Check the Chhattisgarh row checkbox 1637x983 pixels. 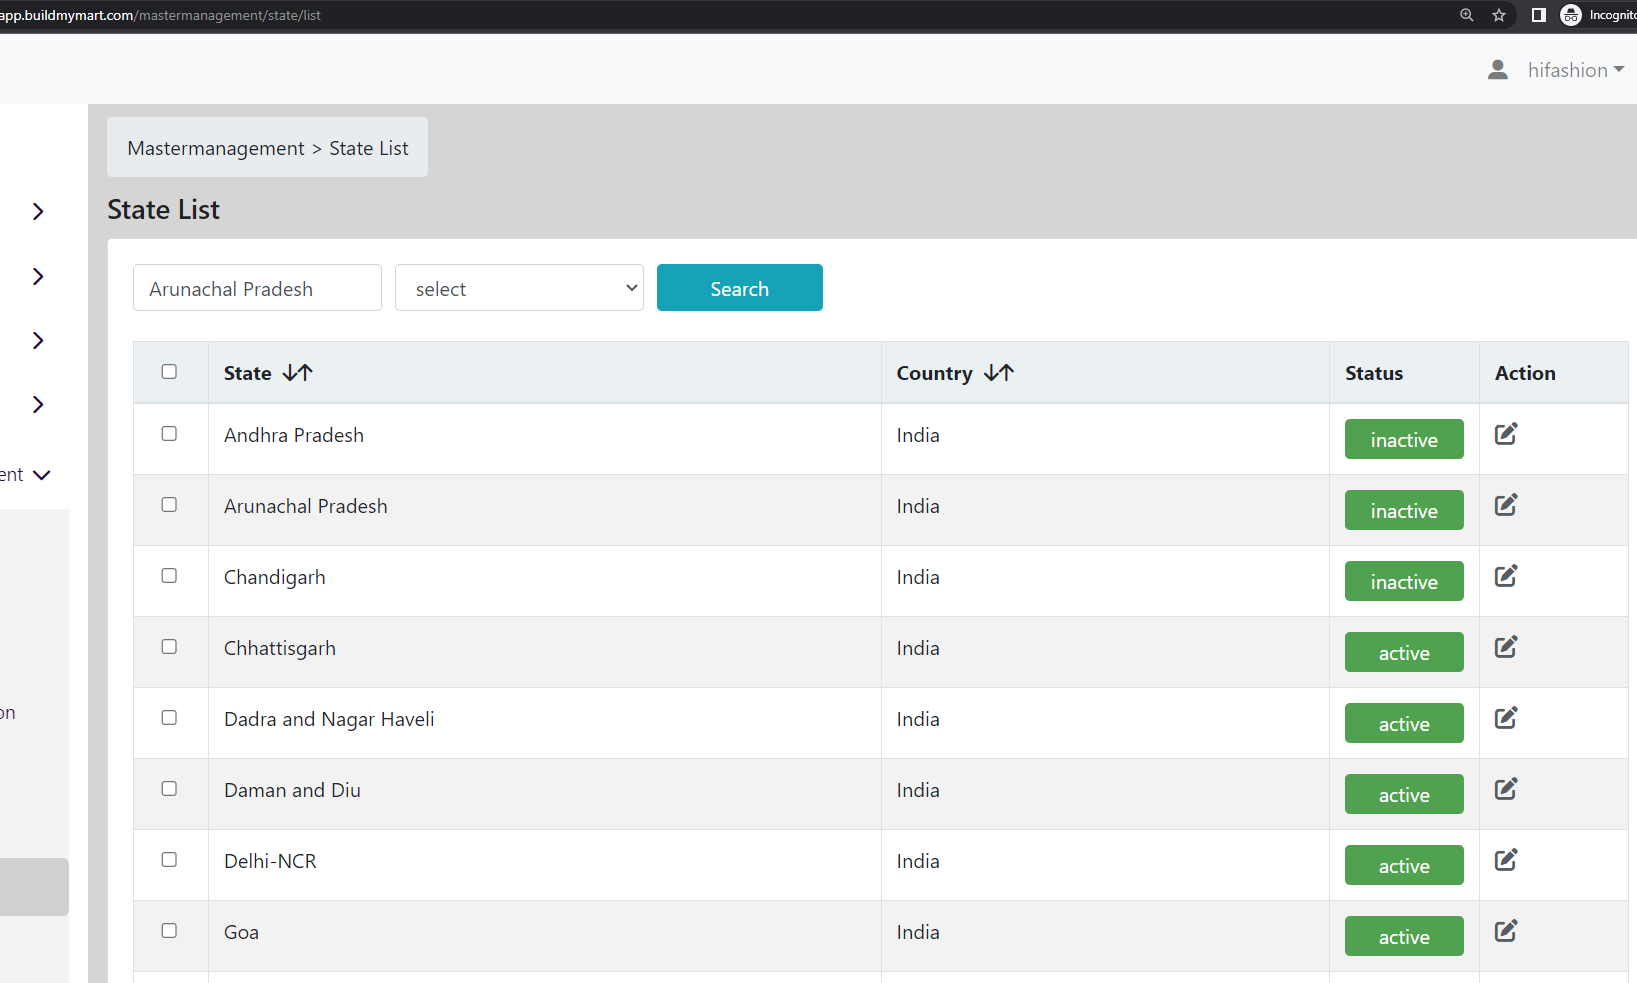click(x=169, y=647)
